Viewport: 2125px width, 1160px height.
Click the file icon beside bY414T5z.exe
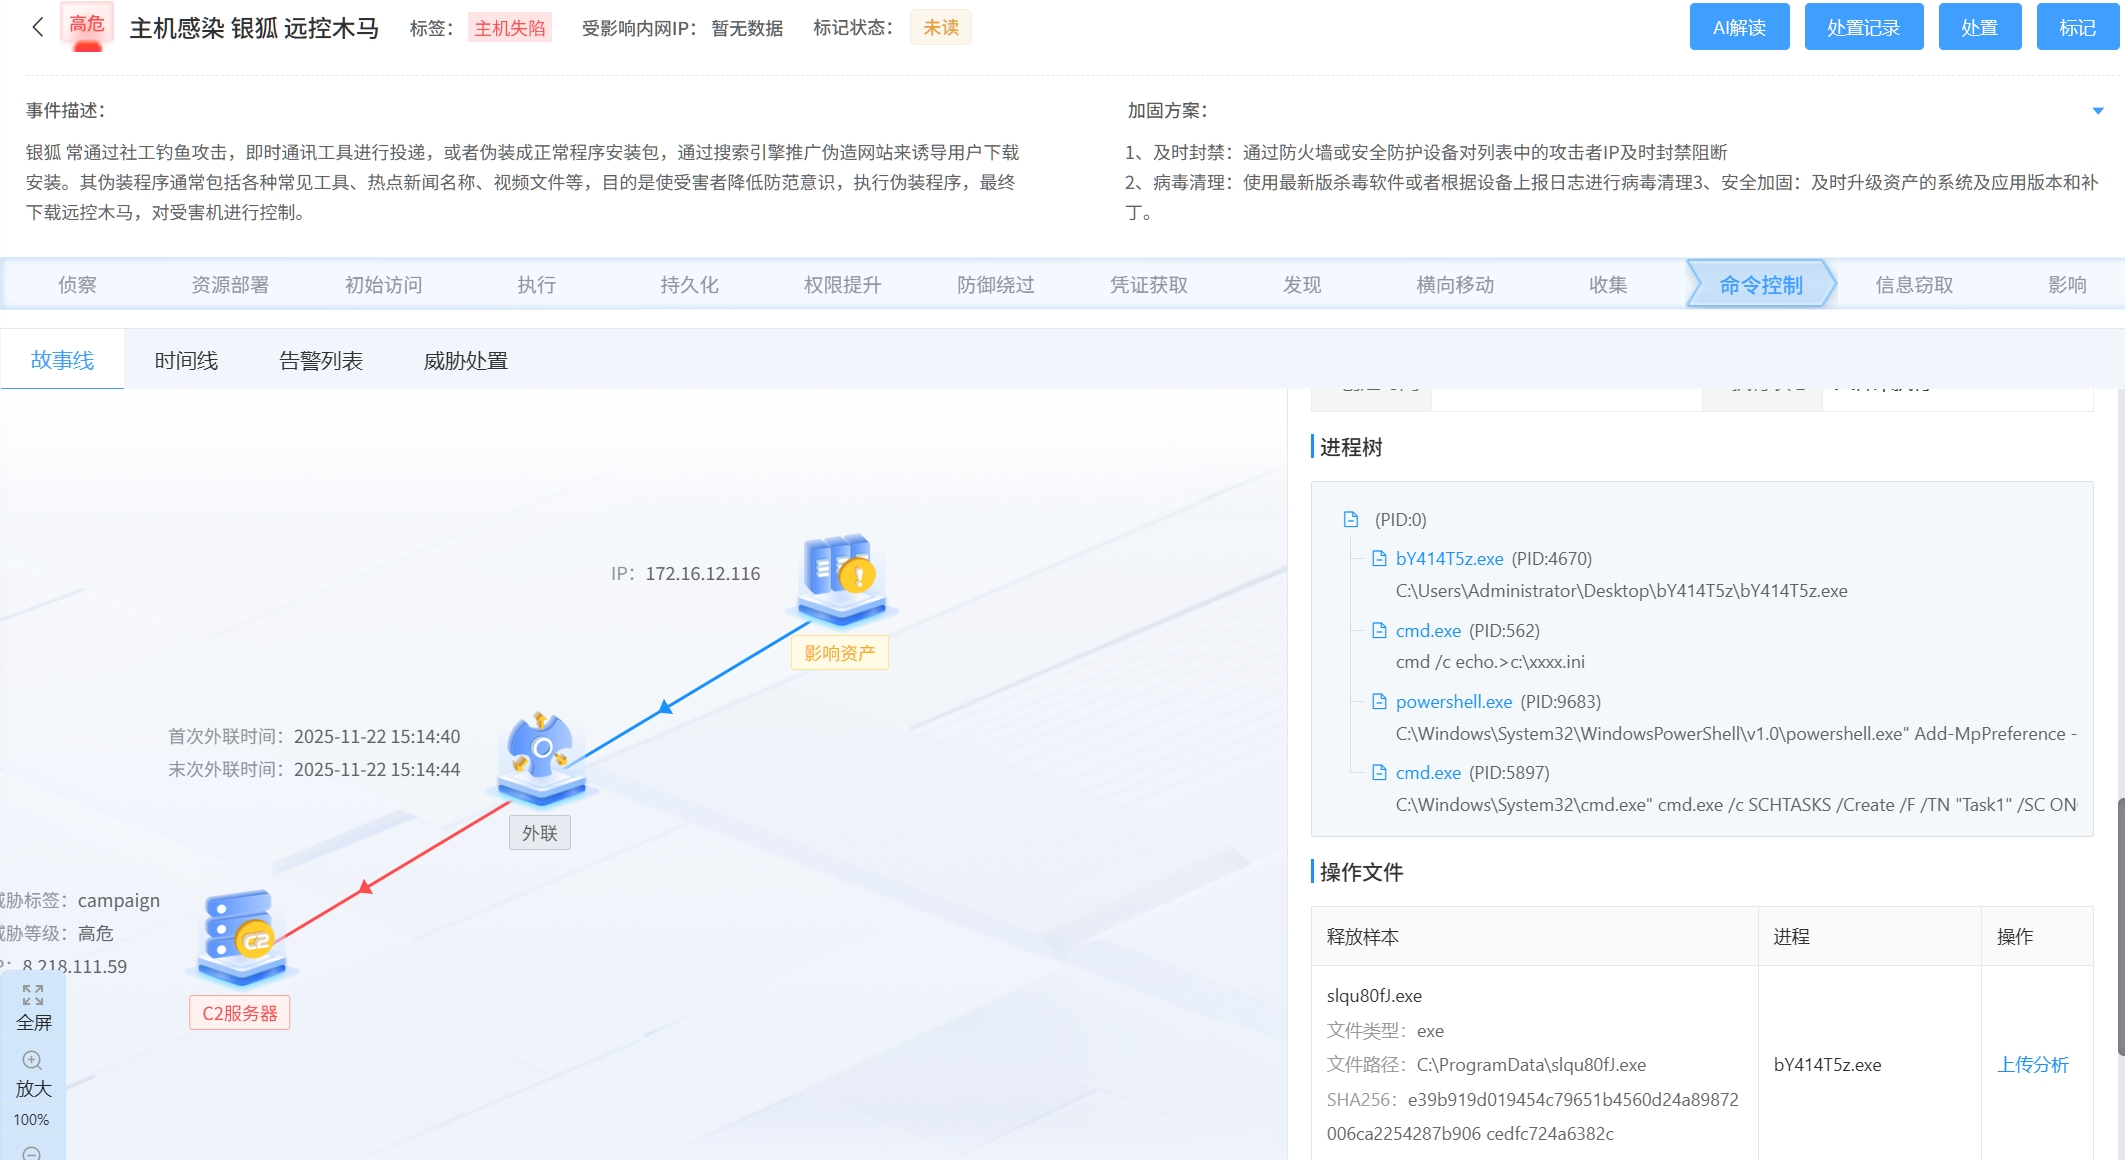[1378, 558]
